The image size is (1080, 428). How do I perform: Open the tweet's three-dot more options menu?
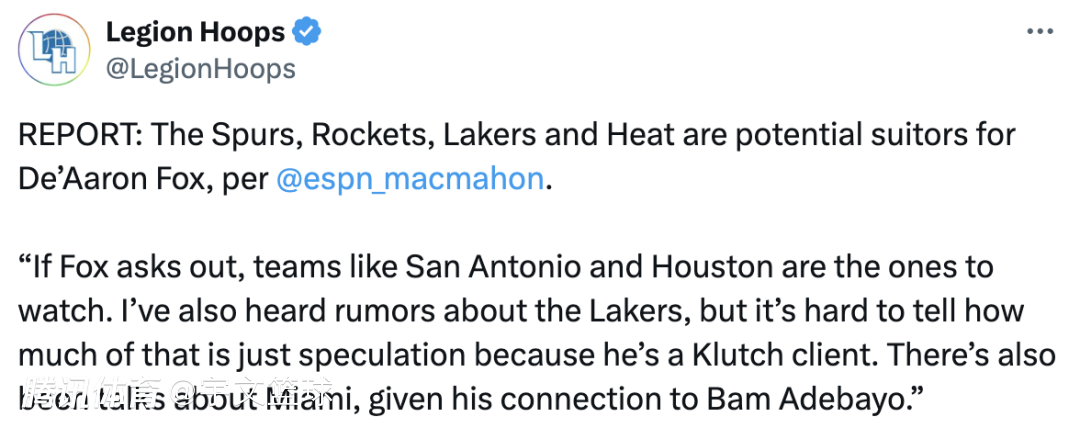click(x=1040, y=31)
